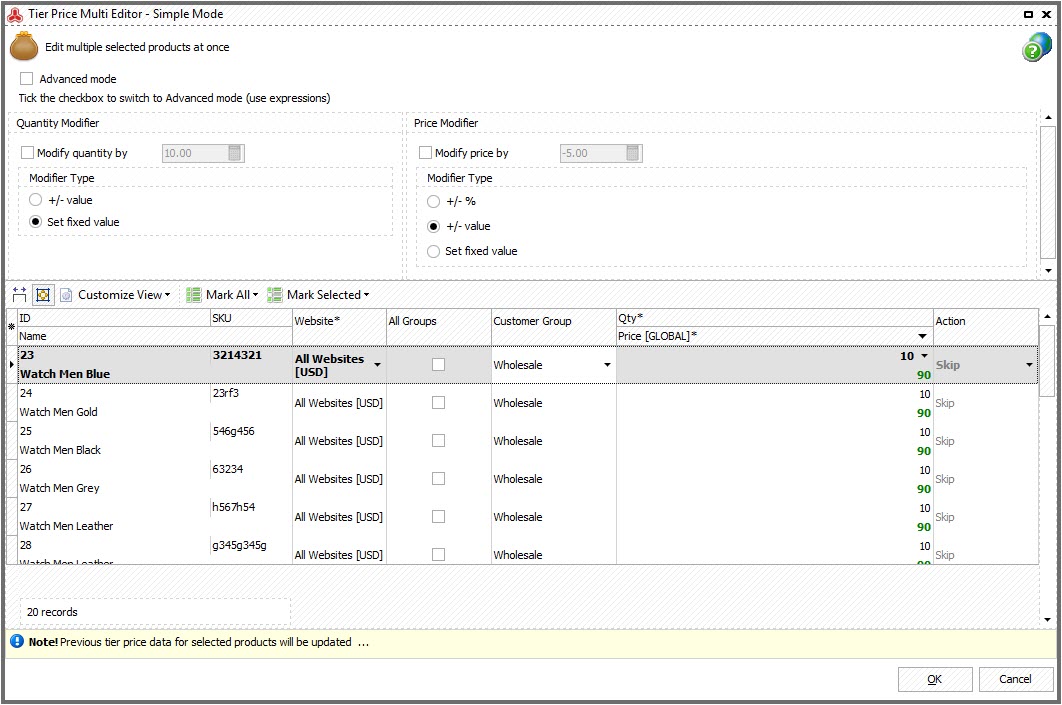The width and height of the screenshot is (1062, 705).
Task: Select price +/- value radio button
Action: click(x=433, y=226)
